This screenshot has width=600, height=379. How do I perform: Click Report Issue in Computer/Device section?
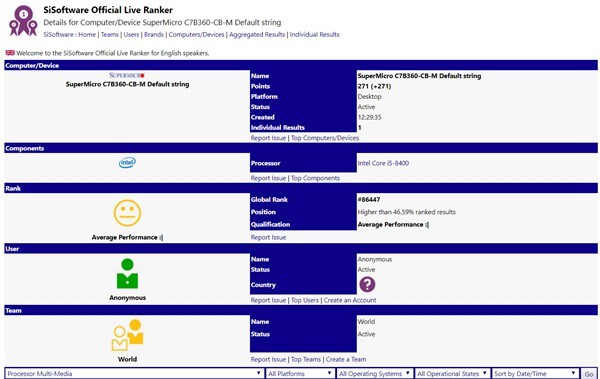pyautogui.click(x=268, y=138)
